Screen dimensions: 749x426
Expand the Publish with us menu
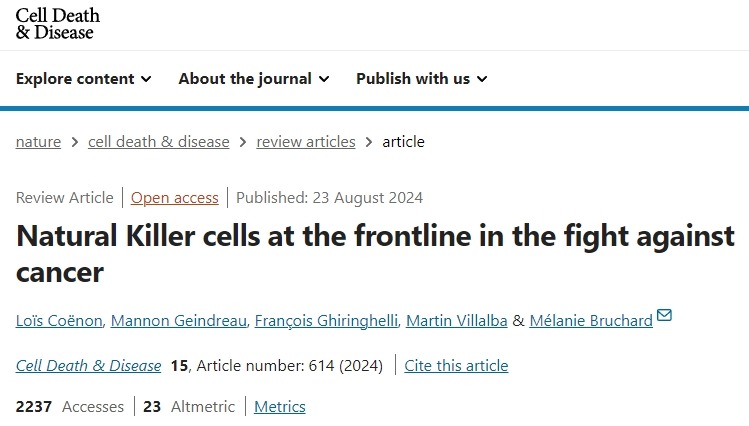(421, 79)
